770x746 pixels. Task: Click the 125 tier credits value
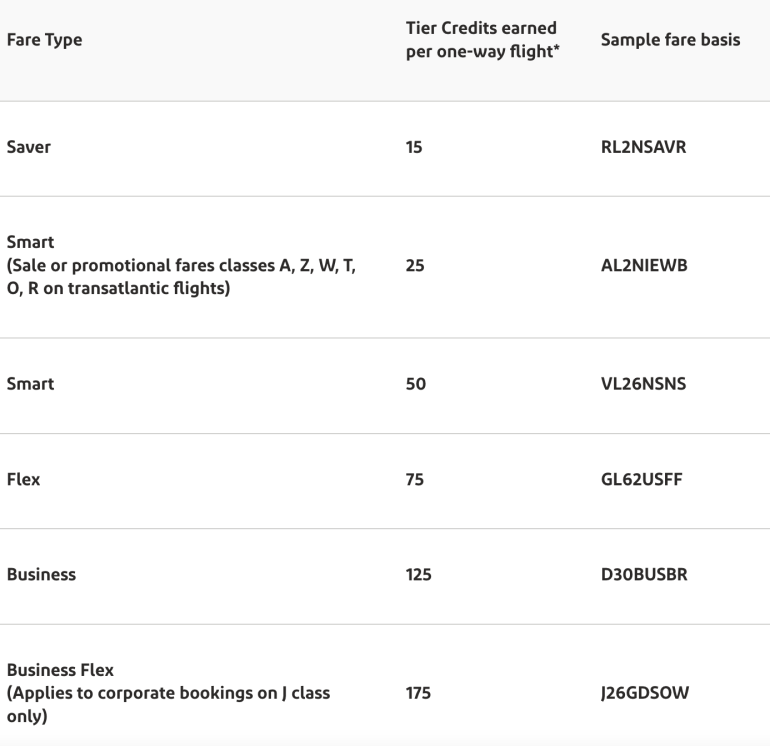point(404,576)
